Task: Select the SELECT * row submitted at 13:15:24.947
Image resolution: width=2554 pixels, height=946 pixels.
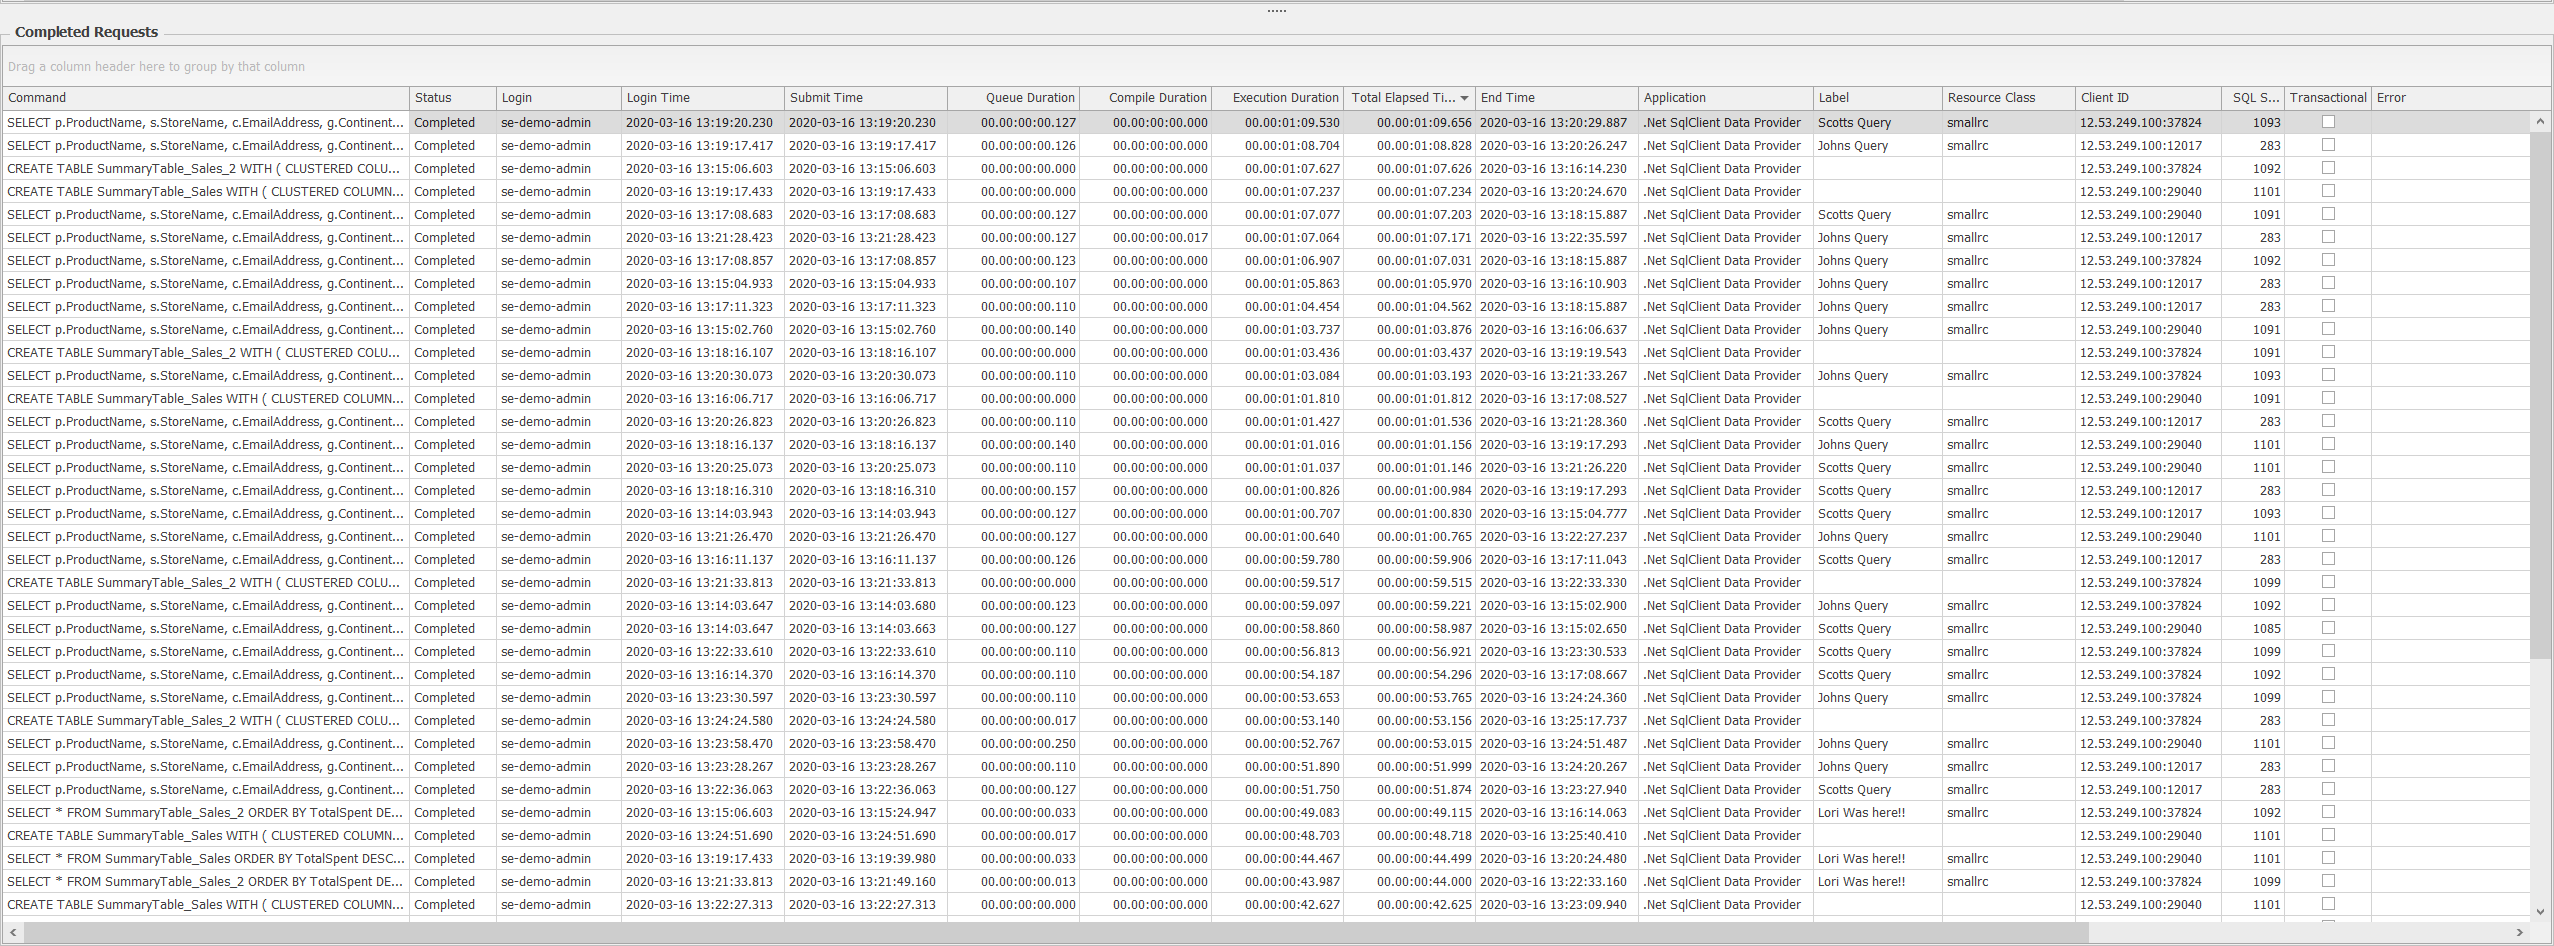Action: coord(862,813)
